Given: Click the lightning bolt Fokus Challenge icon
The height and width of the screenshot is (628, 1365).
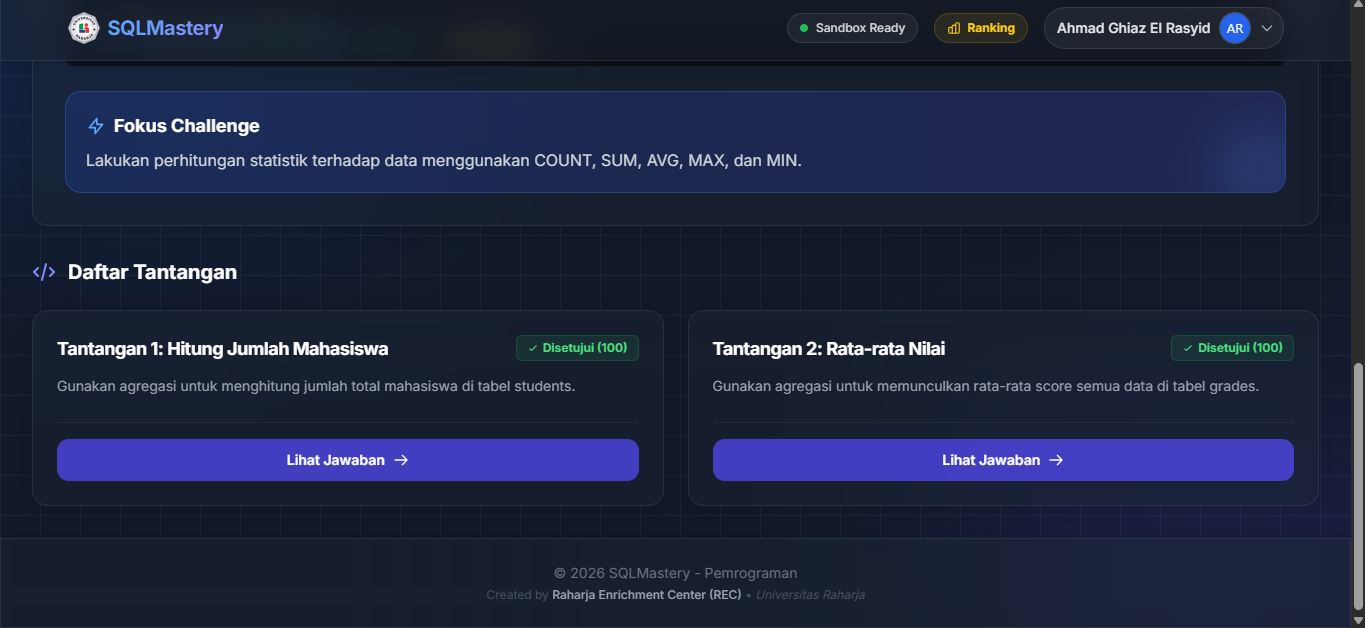Looking at the screenshot, I should (x=96, y=126).
